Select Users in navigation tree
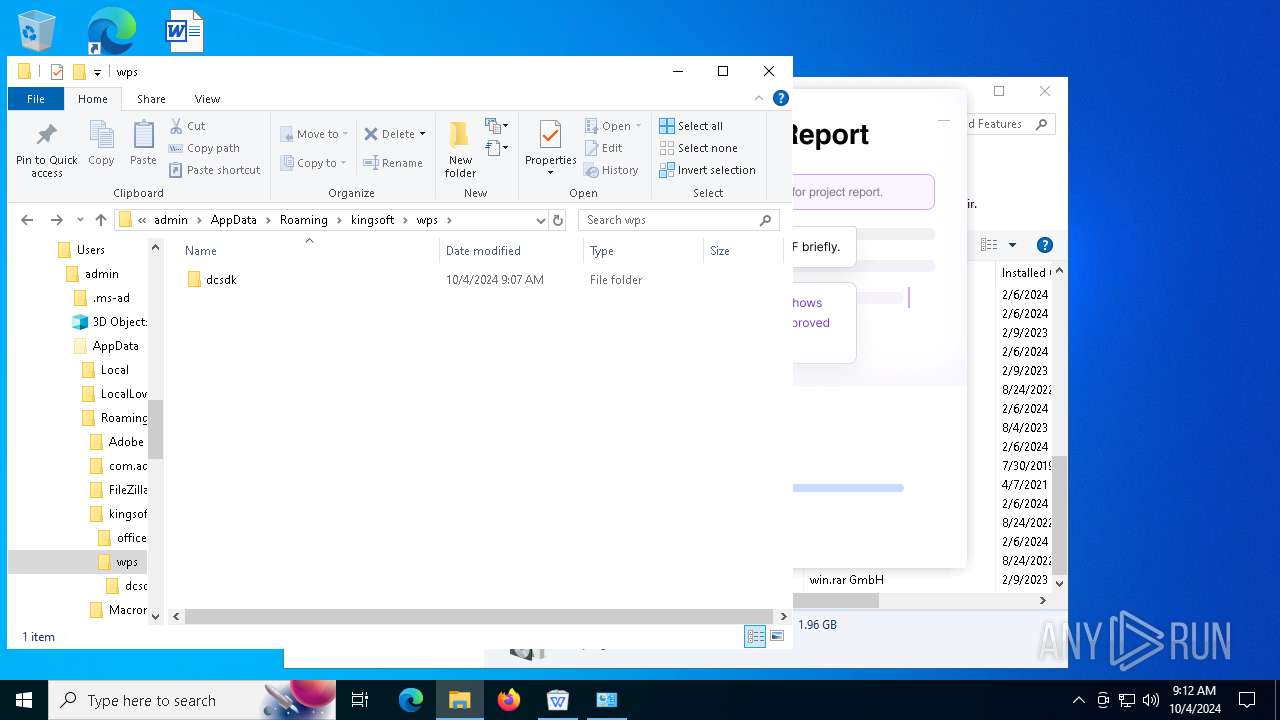The width and height of the screenshot is (1280, 720). point(90,250)
